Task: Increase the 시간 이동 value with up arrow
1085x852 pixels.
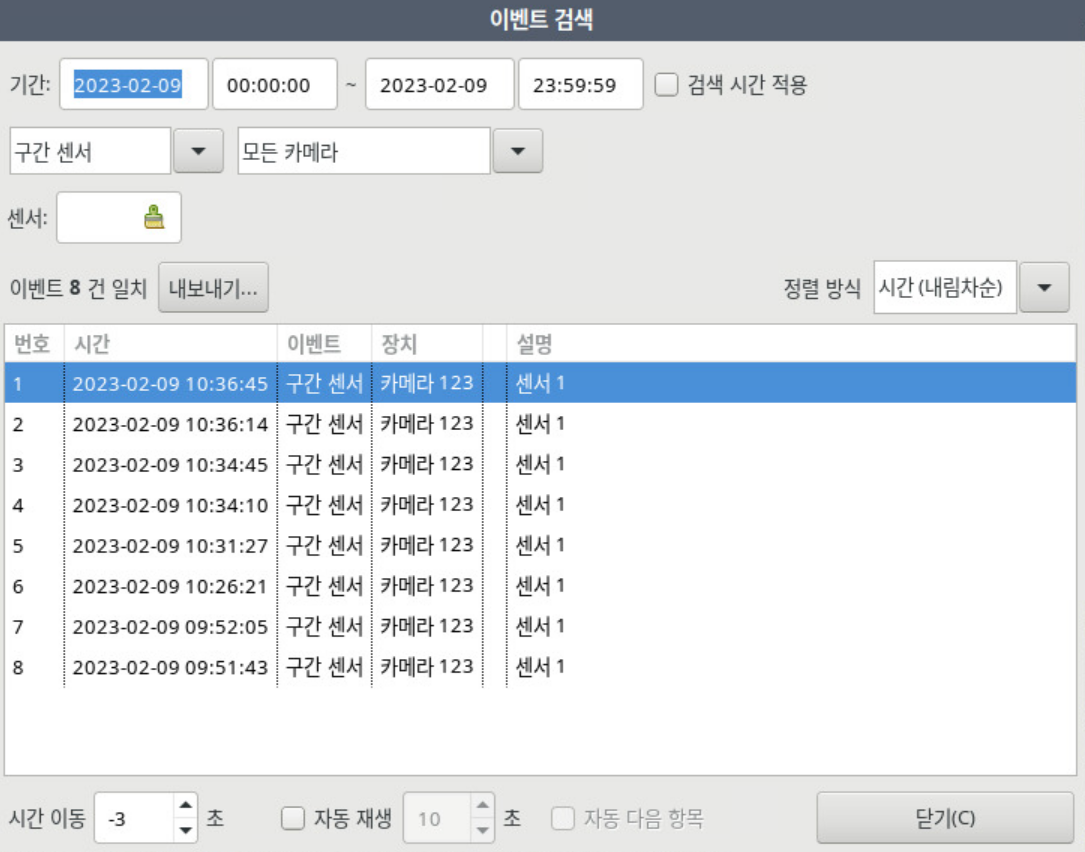Action: [185, 807]
